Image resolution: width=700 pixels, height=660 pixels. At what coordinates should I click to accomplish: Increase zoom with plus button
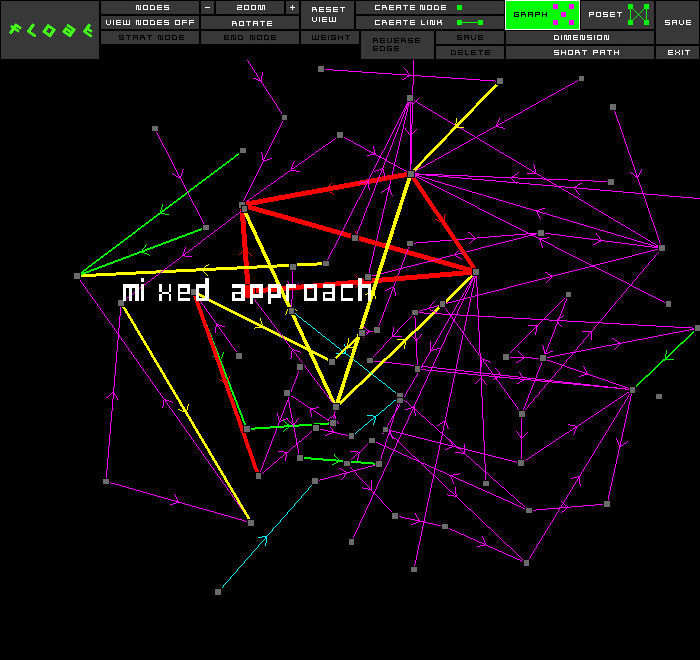click(292, 8)
